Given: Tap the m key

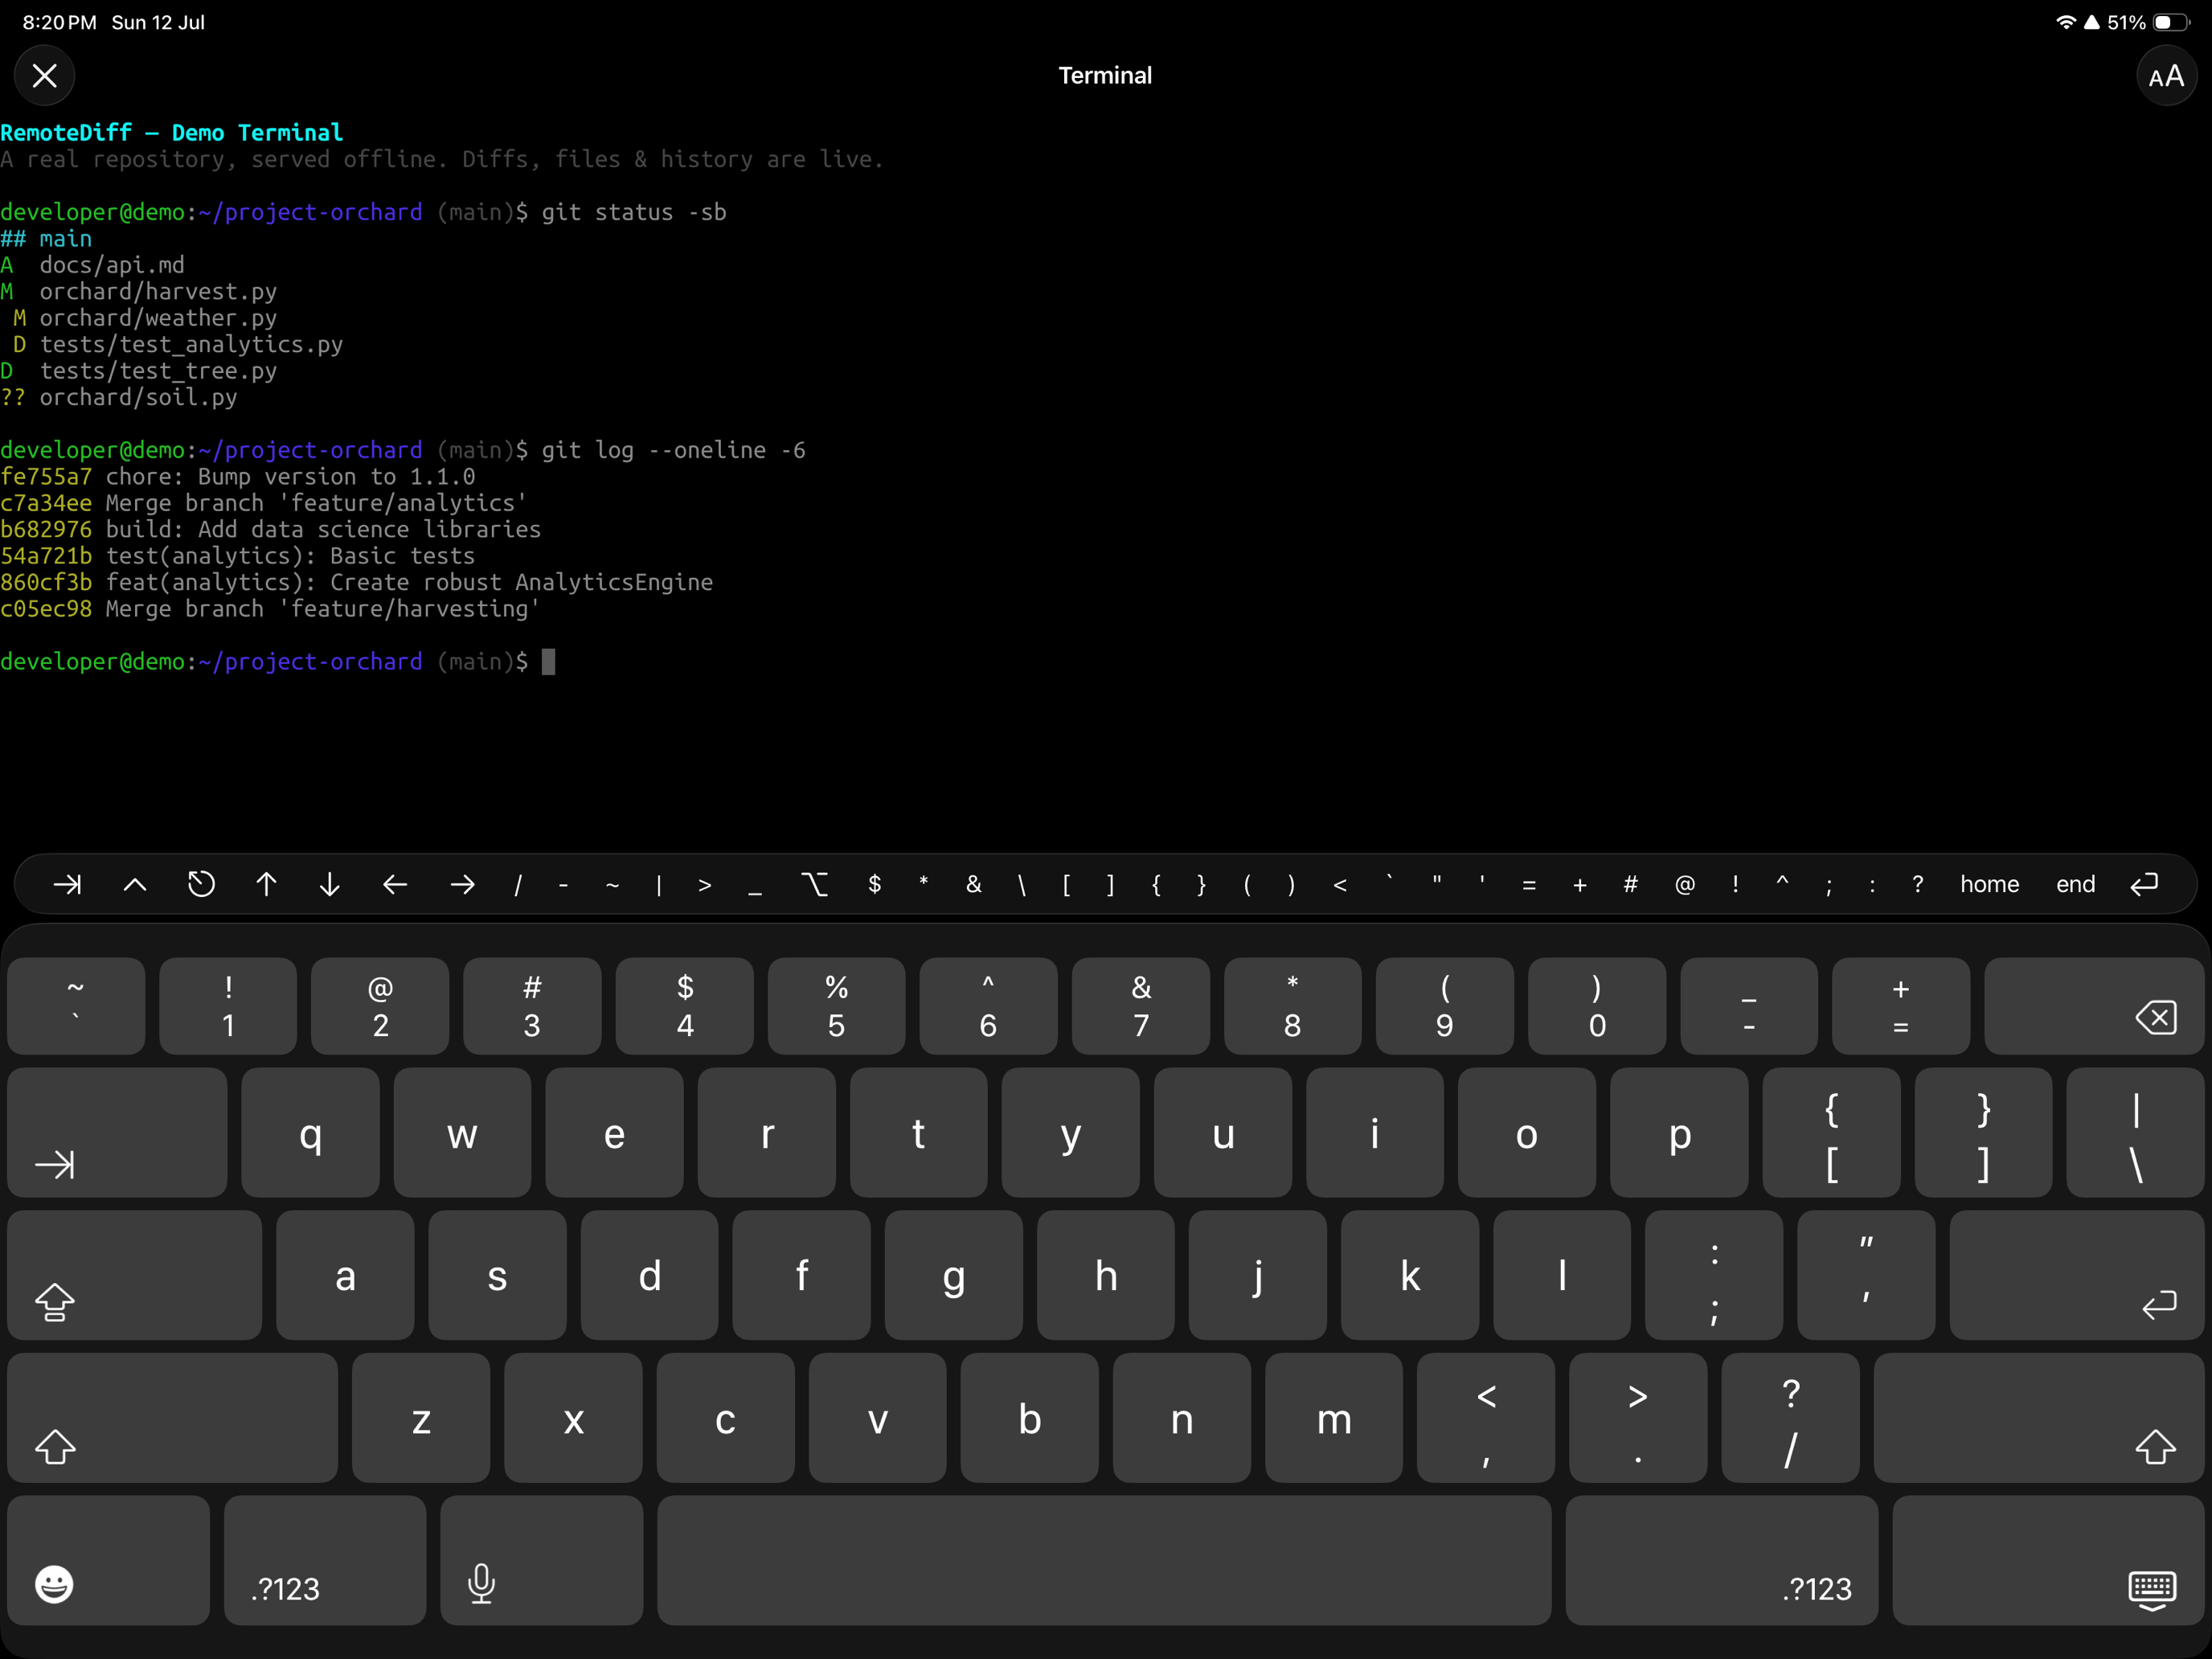Looking at the screenshot, I should 1334,1417.
